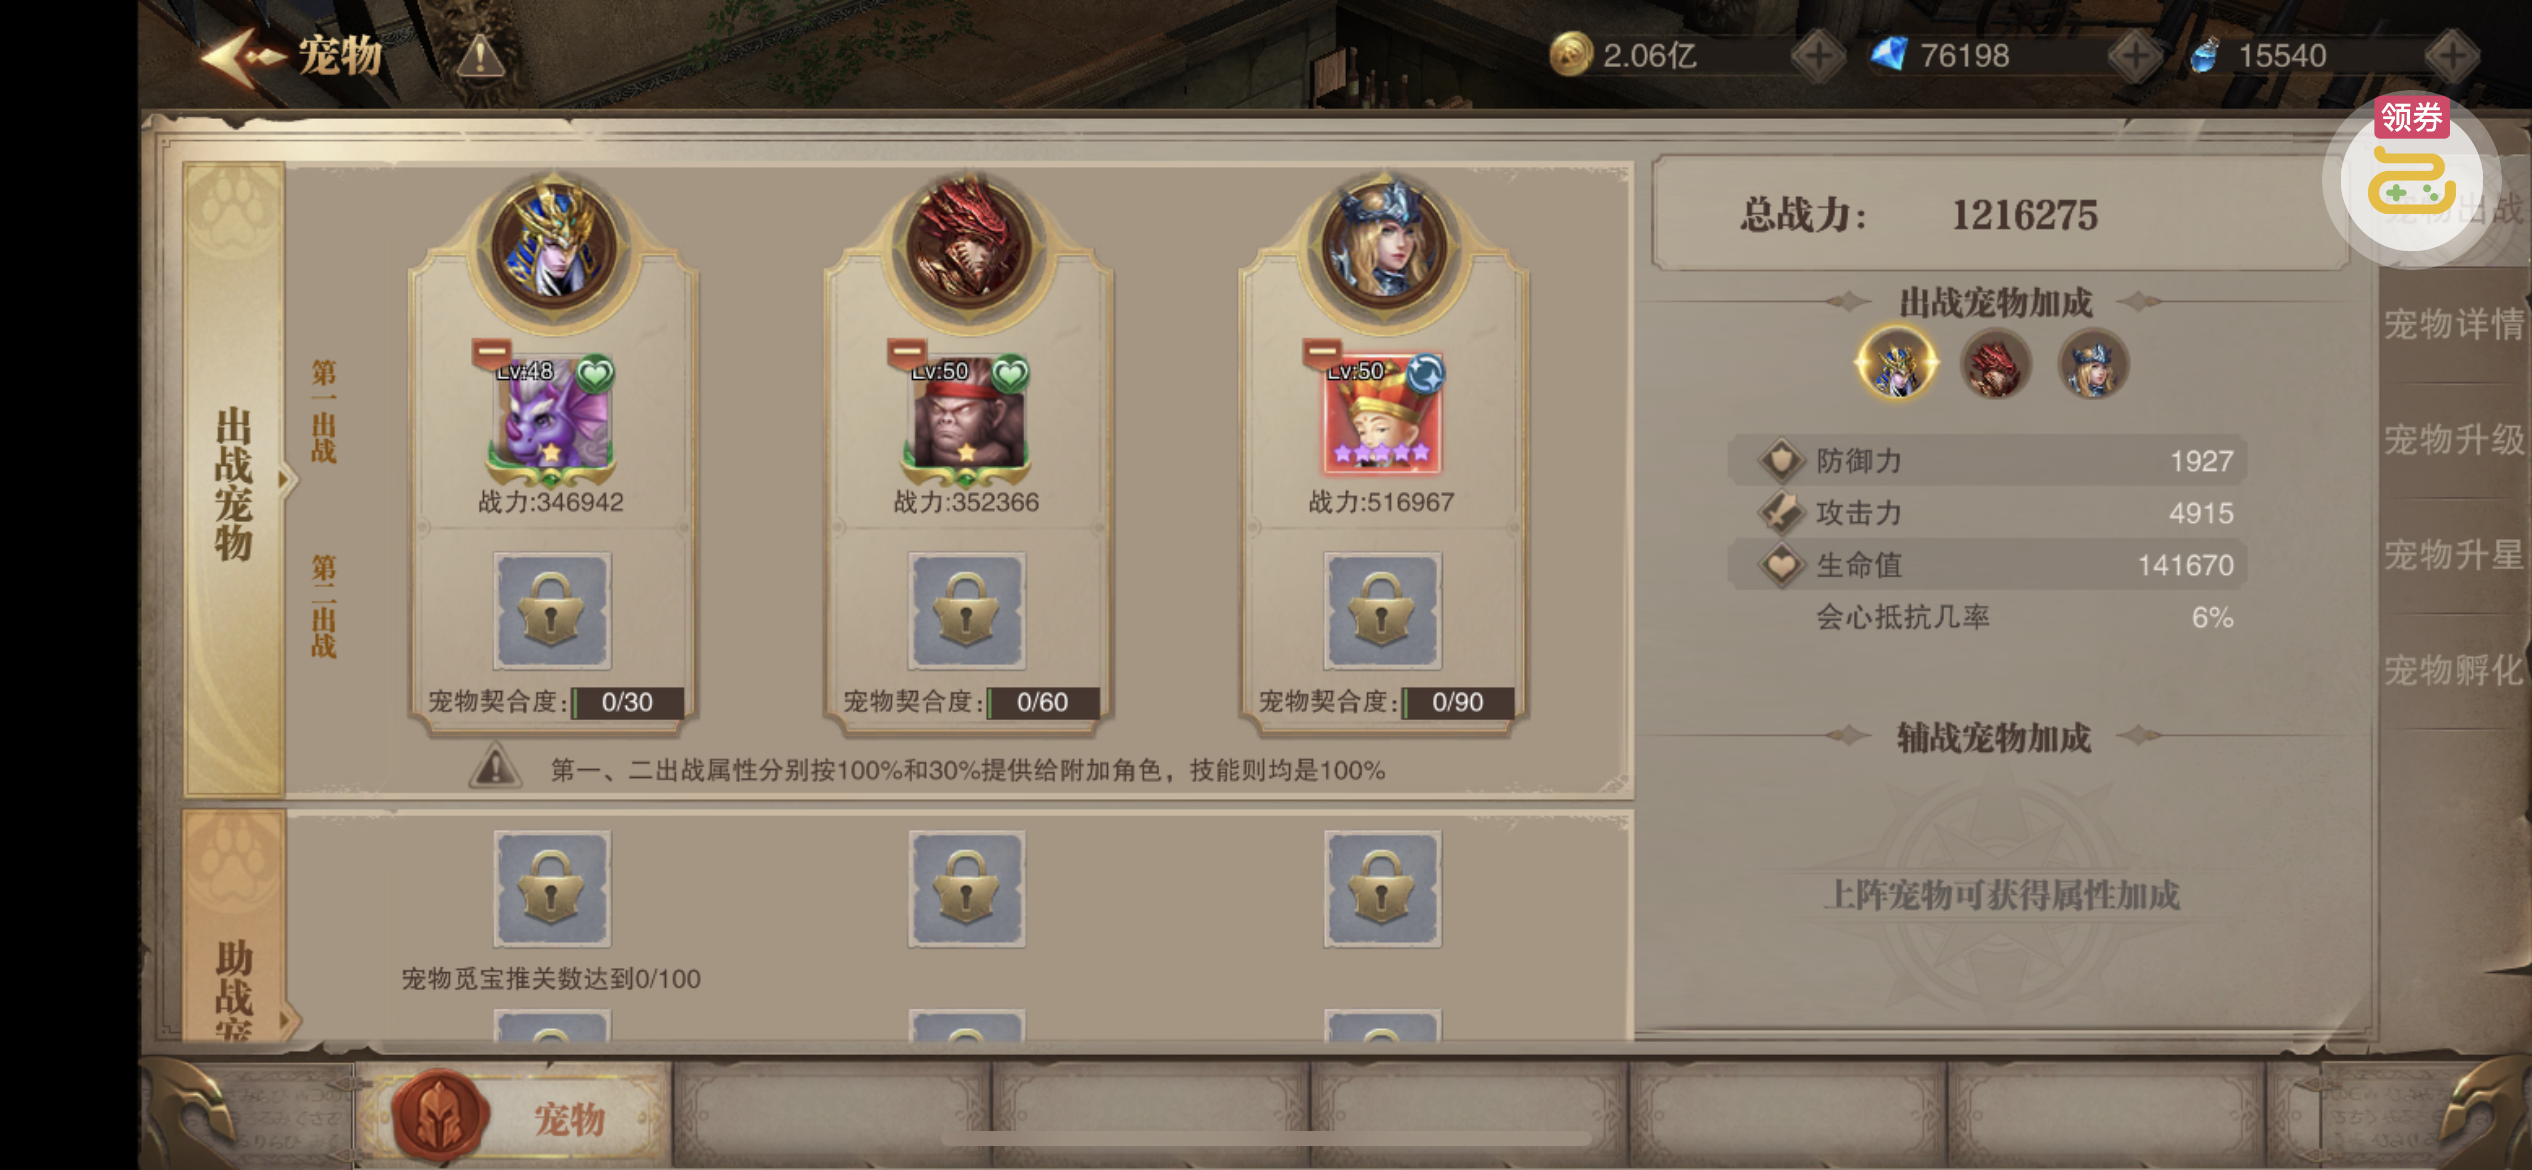Select the red monkey pet Lv:50

[x=968, y=414]
